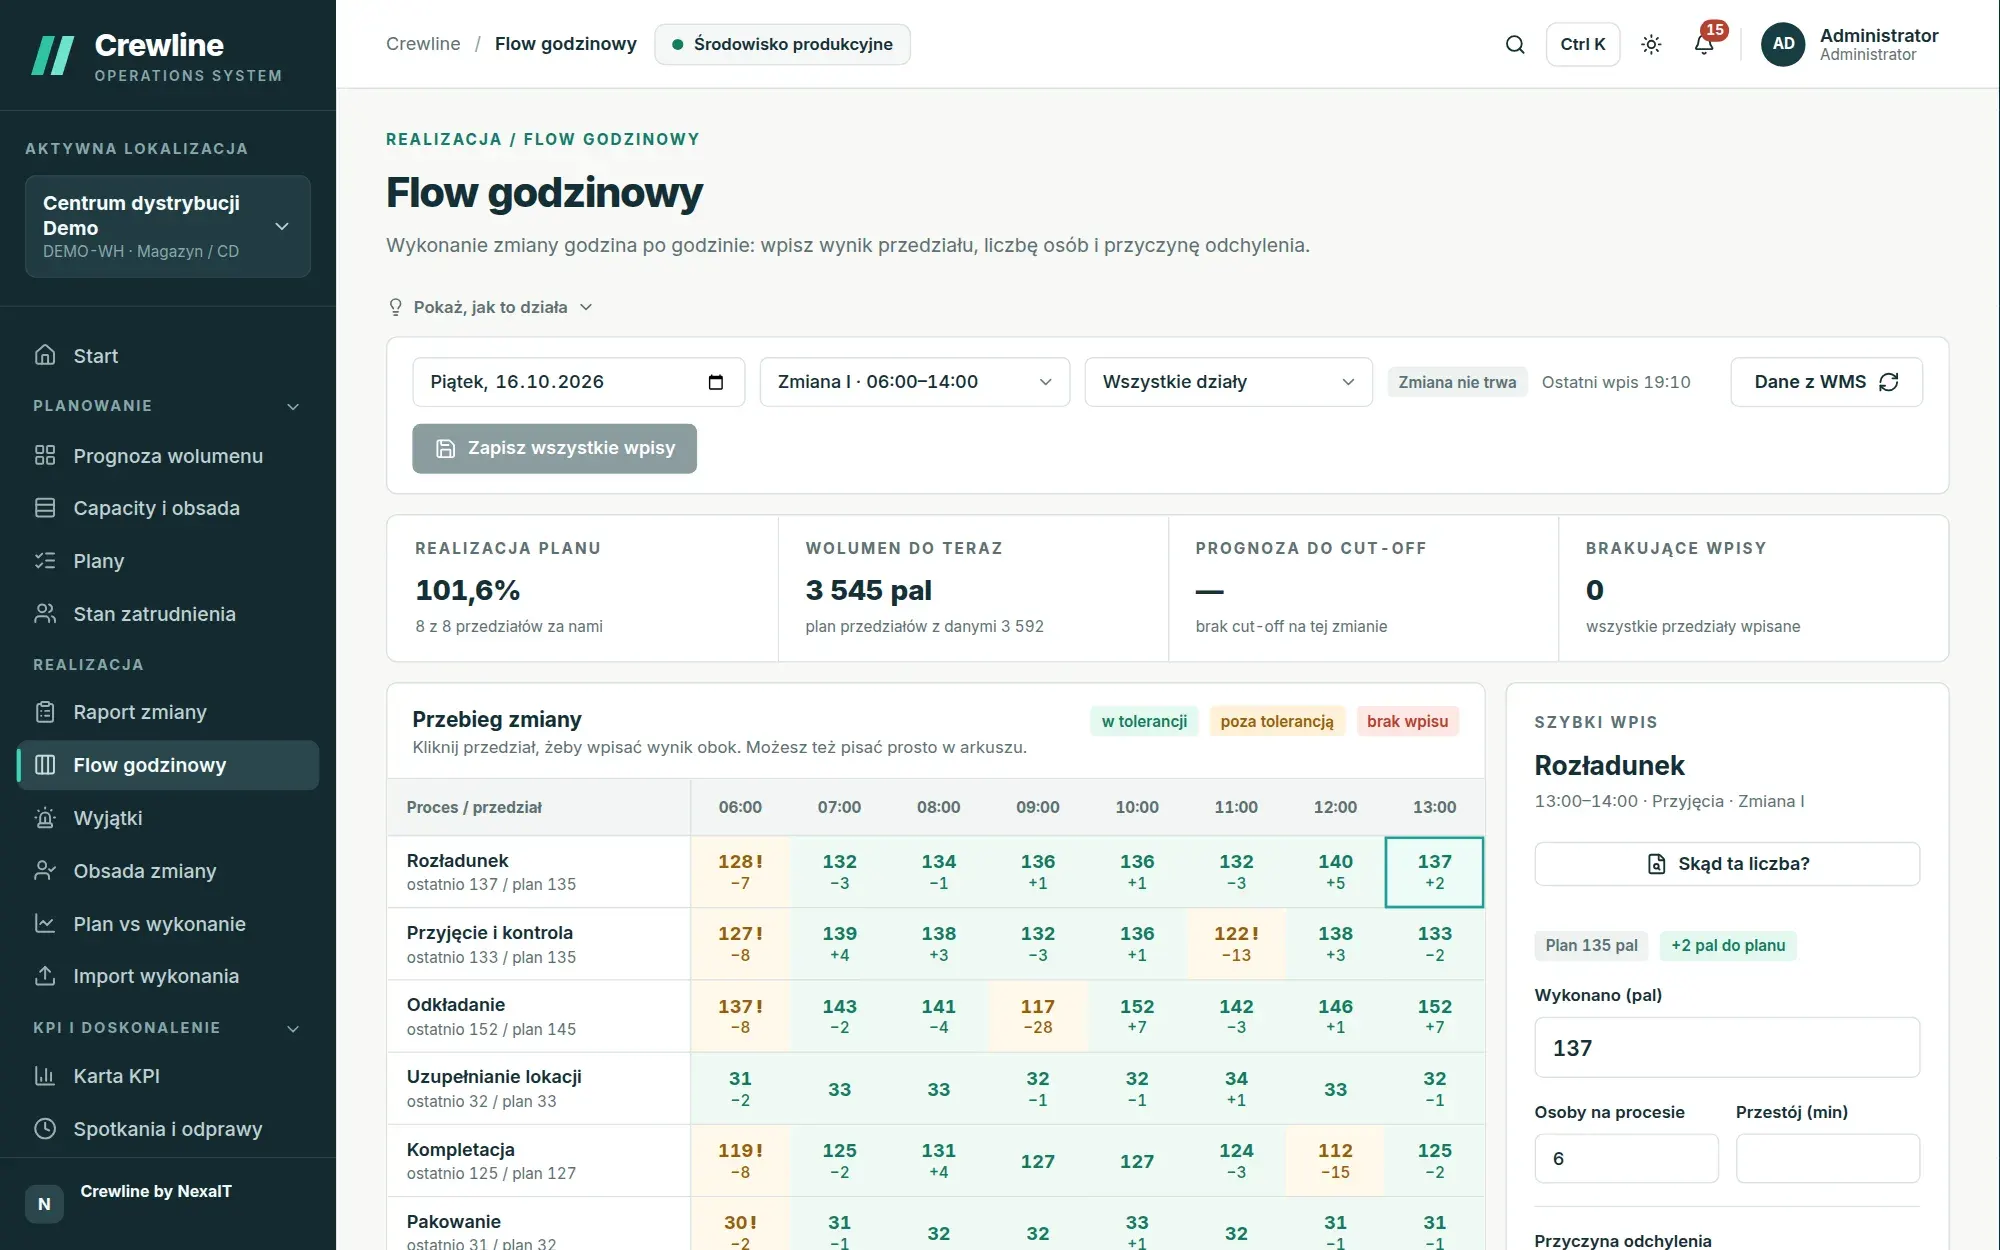
Task: Open Start from the sidebar
Action: (x=168, y=356)
